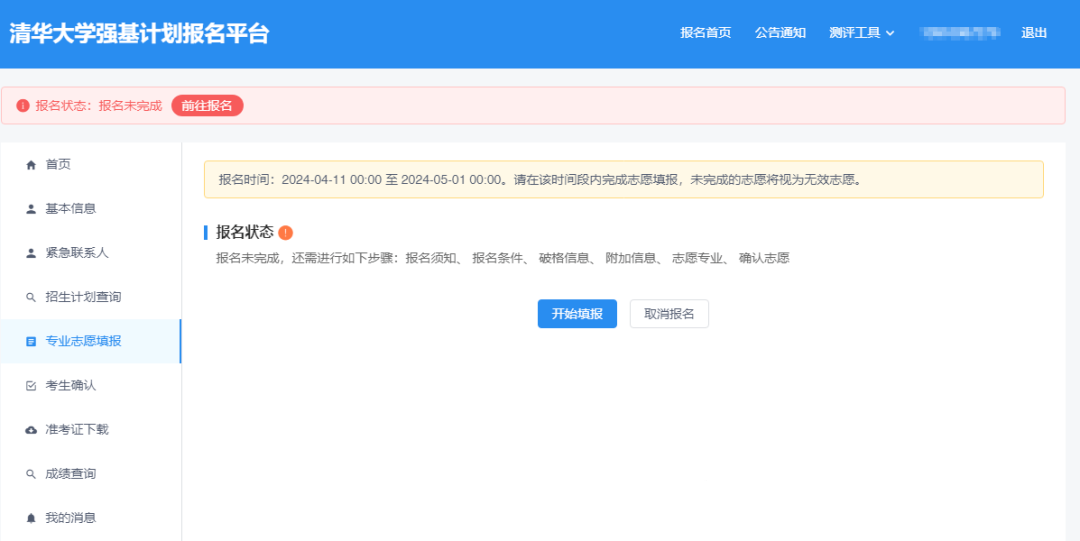
Task: Click the blurred username in the header
Action: (959, 33)
